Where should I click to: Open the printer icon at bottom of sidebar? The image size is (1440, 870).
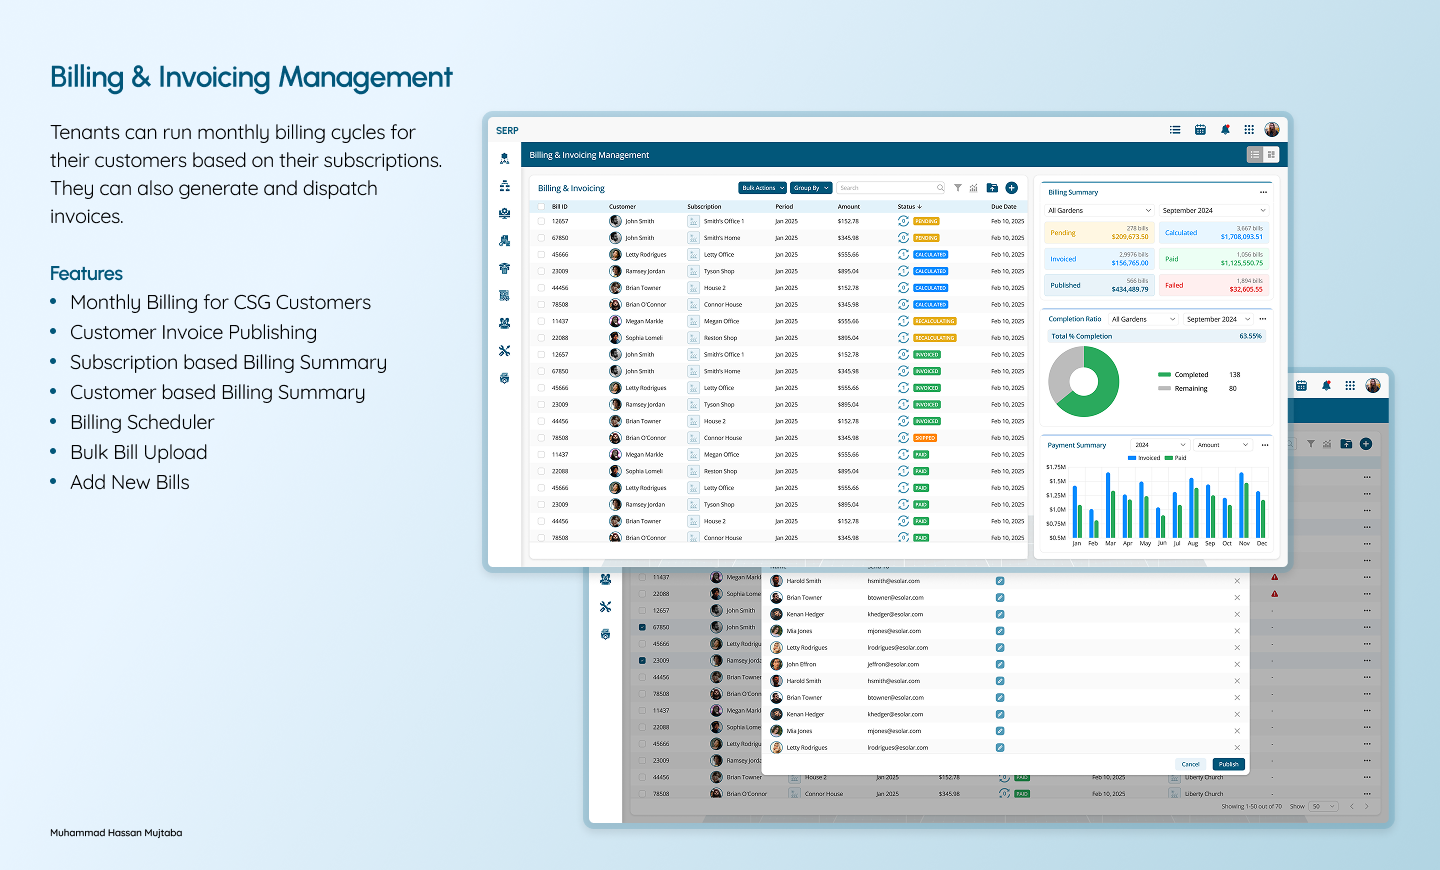(x=505, y=379)
